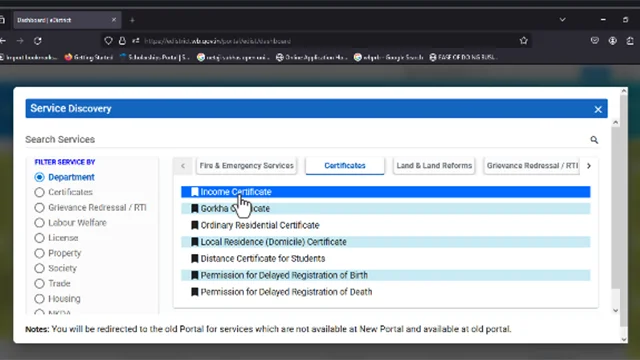Select the Department filter radio button
The height and width of the screenshot is (360, 640).
coord(39,177)
